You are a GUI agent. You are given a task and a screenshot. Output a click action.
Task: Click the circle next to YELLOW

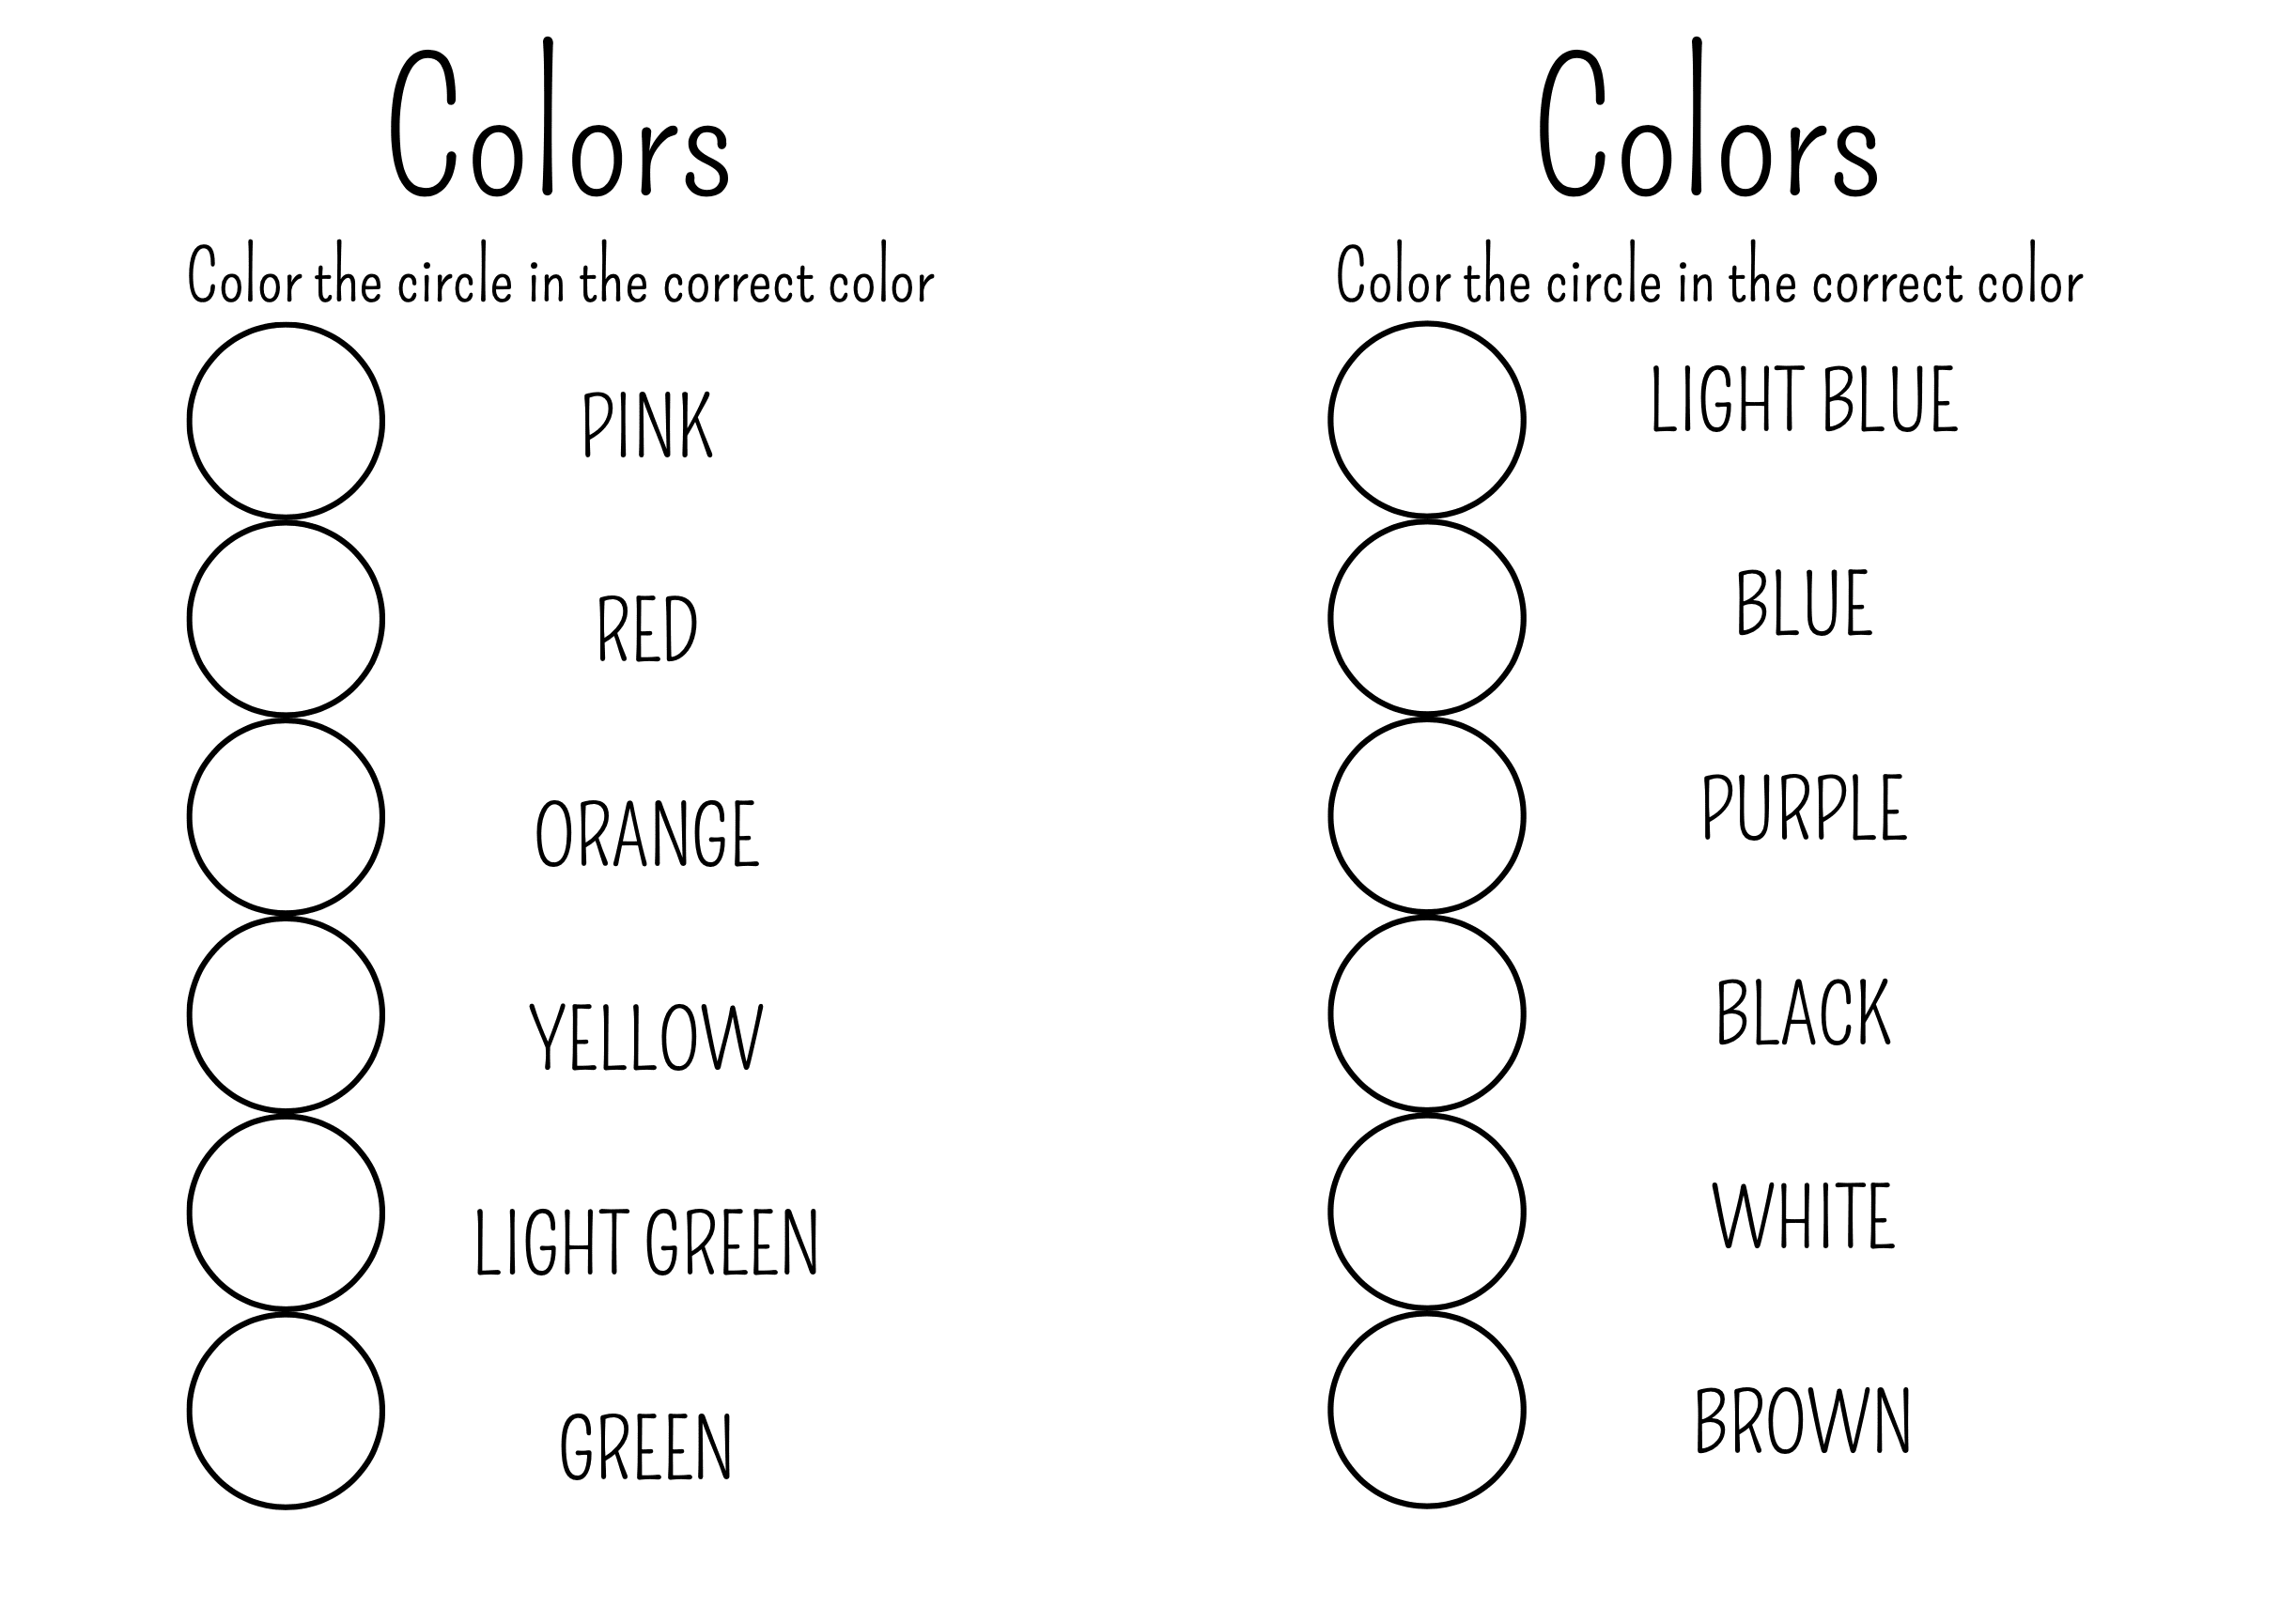point(286,1014)
